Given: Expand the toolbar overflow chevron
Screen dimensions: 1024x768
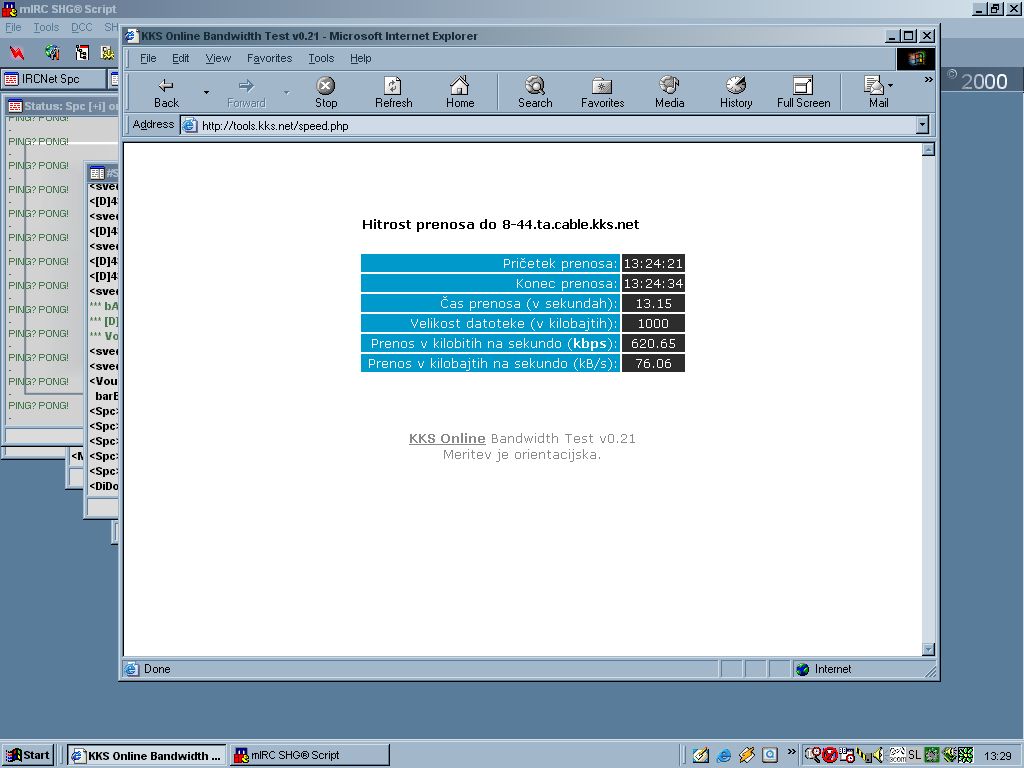Looking at the screenshot, I should point(929,80).
